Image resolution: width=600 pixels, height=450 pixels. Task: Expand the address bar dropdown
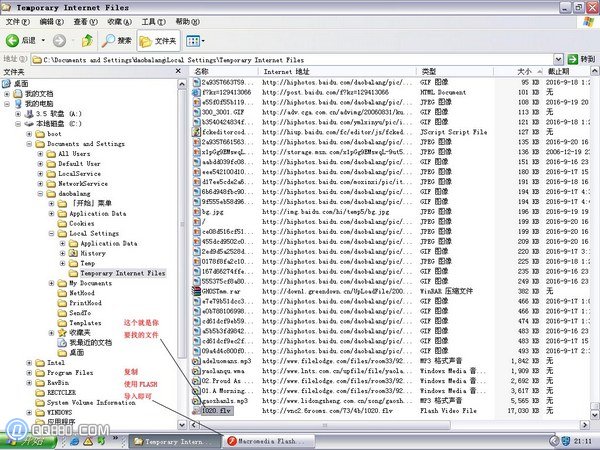[x=558, y=59]
